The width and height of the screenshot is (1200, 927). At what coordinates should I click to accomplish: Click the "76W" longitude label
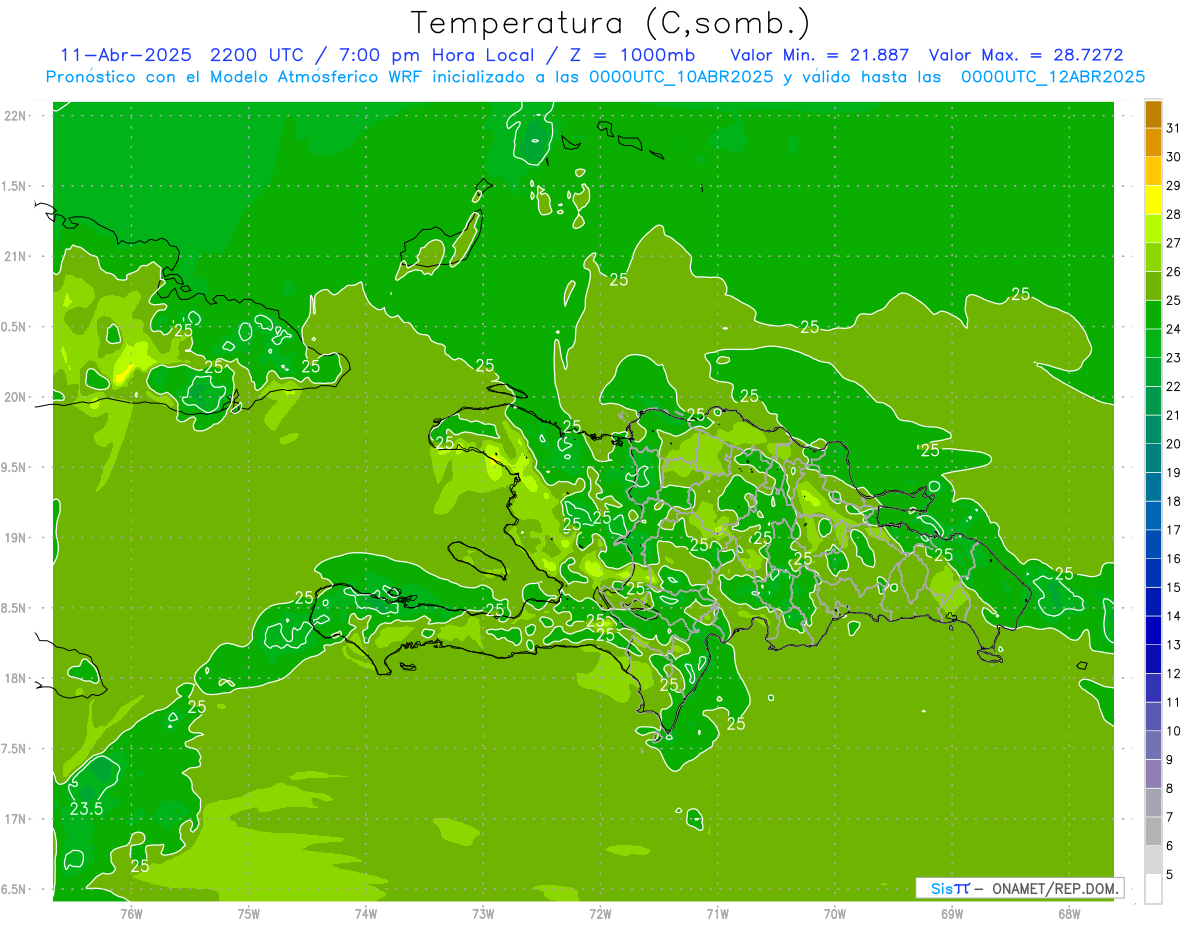coord(131,914)
